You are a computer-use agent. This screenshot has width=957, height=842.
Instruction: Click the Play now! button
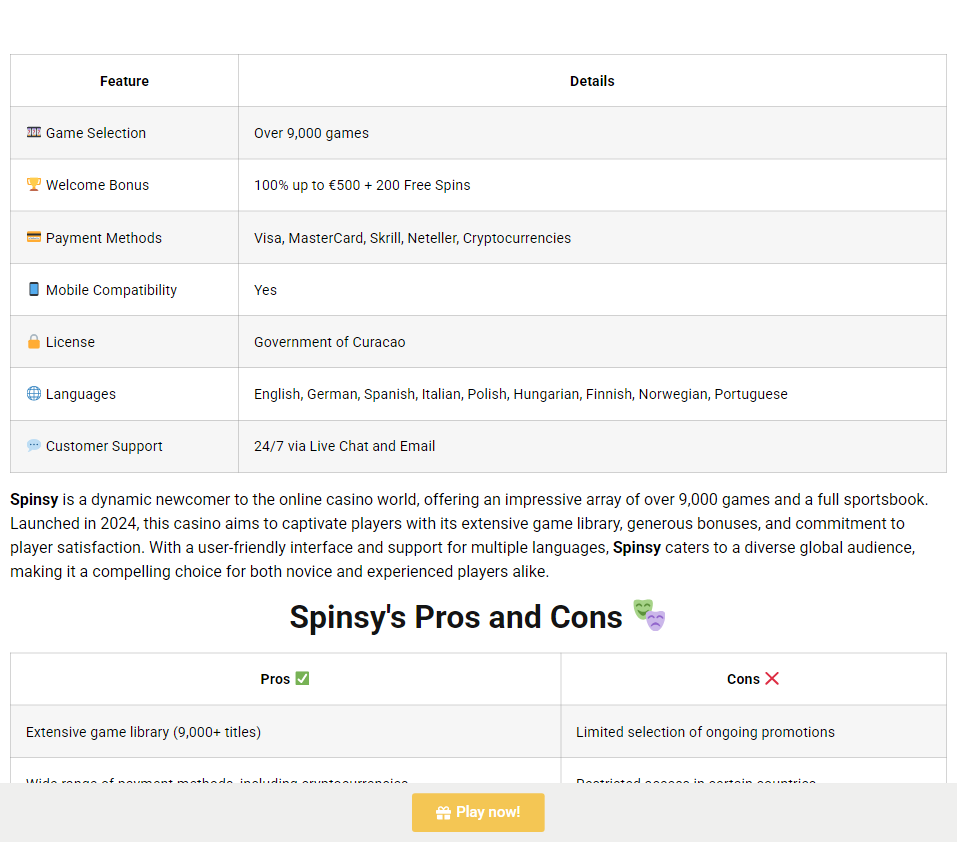pos(478,812)
